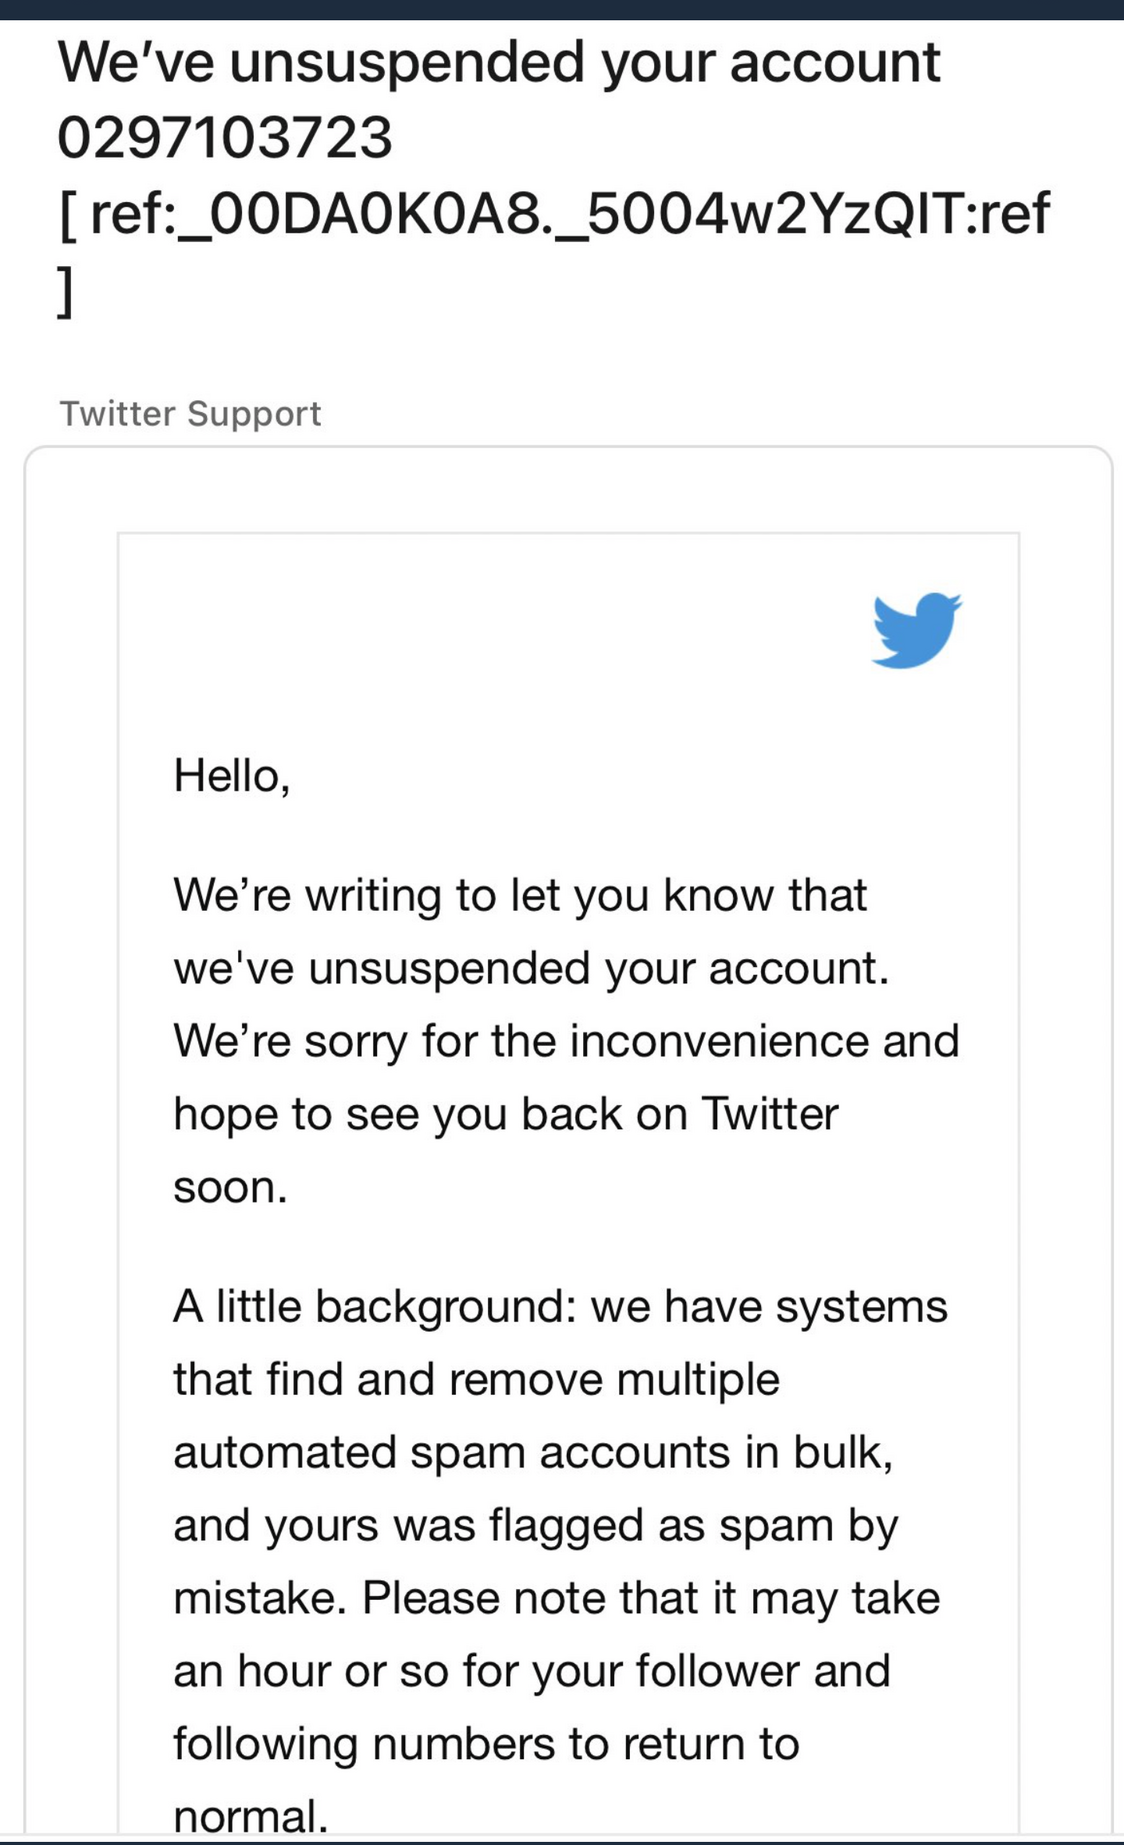Screen dimensions: 1124x1845
Task: Tap the word 'normal.' at the bottom
Action: coord(251,1816)
